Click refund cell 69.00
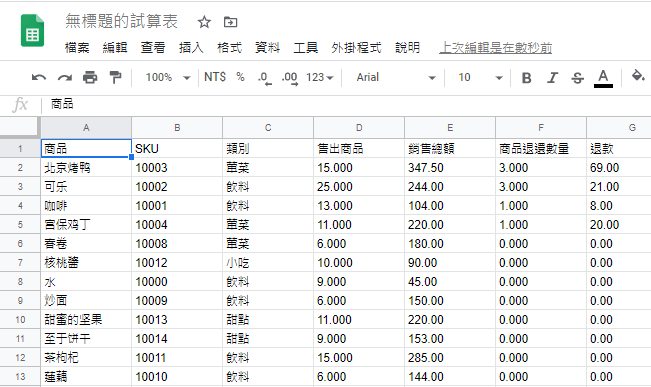The width and height of the screenshot is (651, 387). (x=619, y=167)
